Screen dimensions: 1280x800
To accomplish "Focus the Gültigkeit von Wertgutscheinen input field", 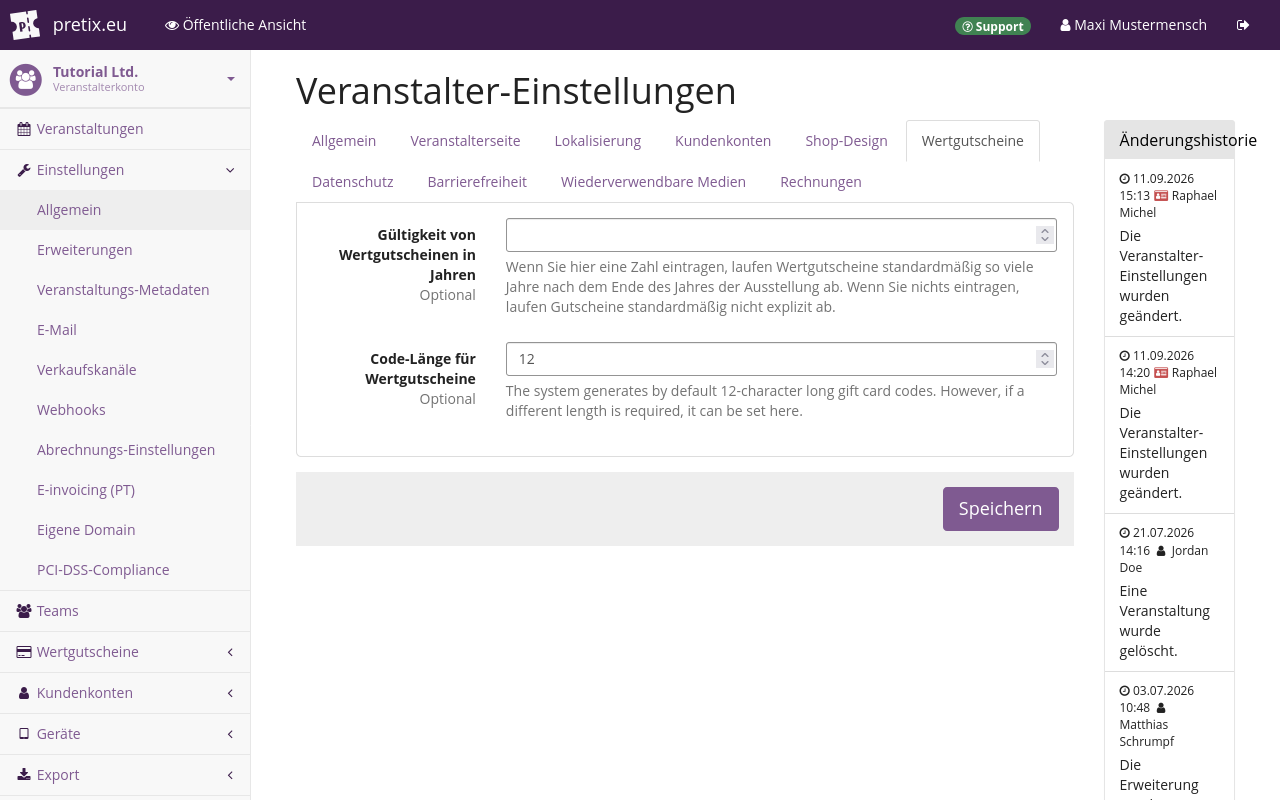I will click(781, 235).
